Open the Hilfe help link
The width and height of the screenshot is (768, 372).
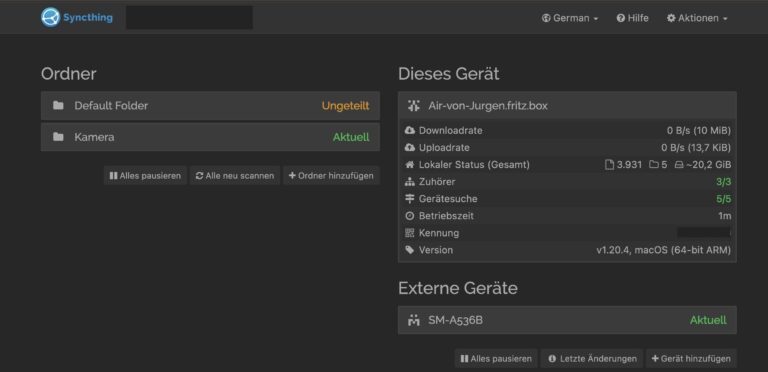click(632, 18)
